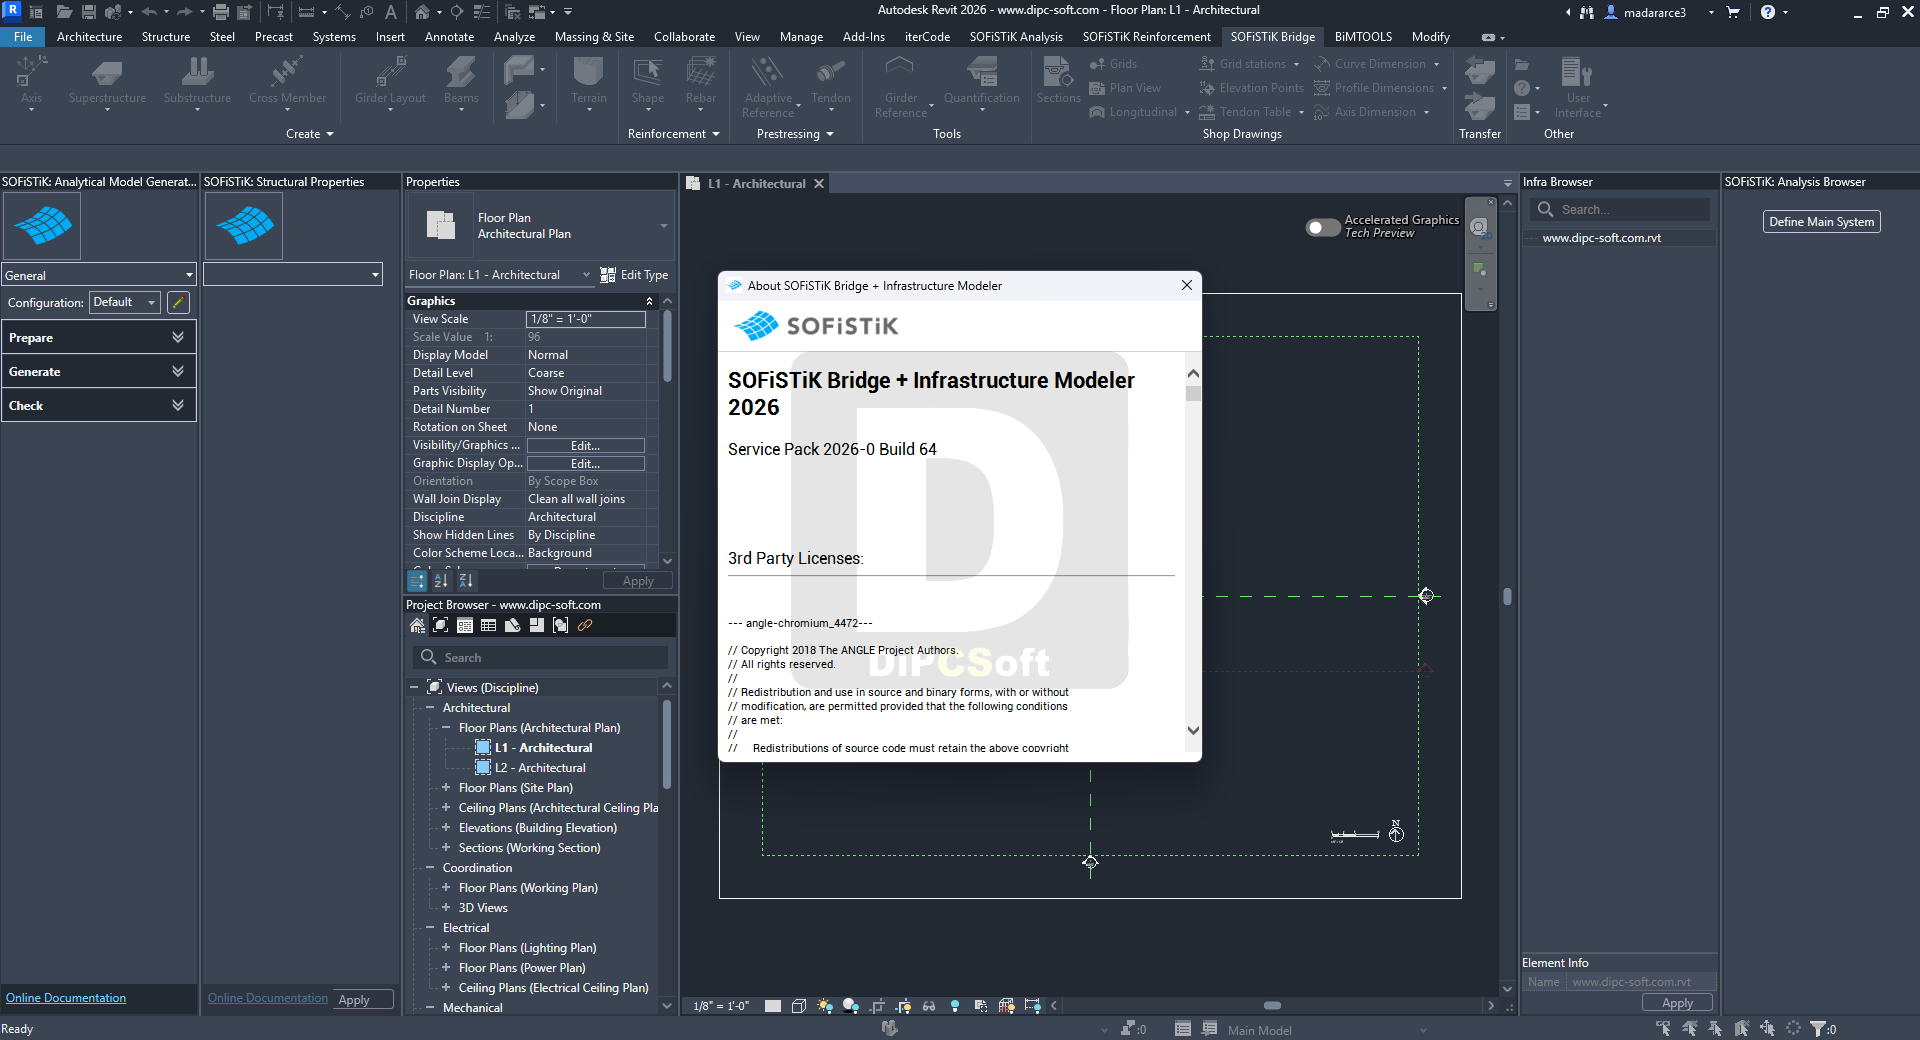This screenshot has height=1040, width=1920.
Task: Open the File menu
Action: click(x=22, y=37)
